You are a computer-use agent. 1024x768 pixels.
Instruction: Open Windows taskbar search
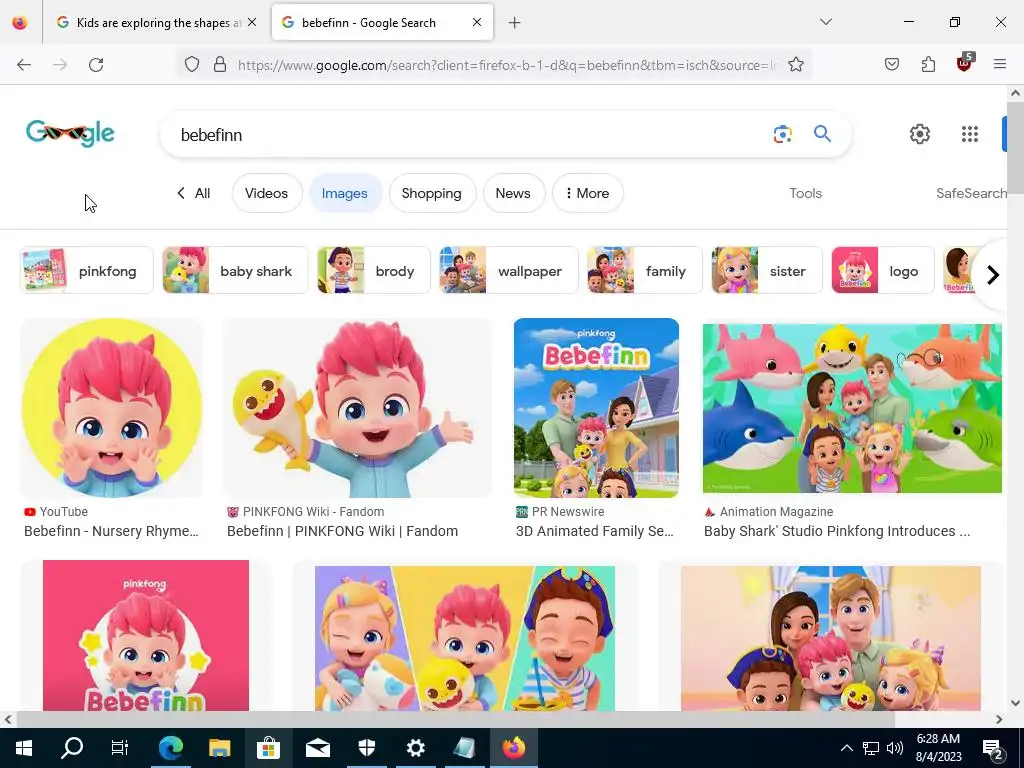(x=72, y=748)
